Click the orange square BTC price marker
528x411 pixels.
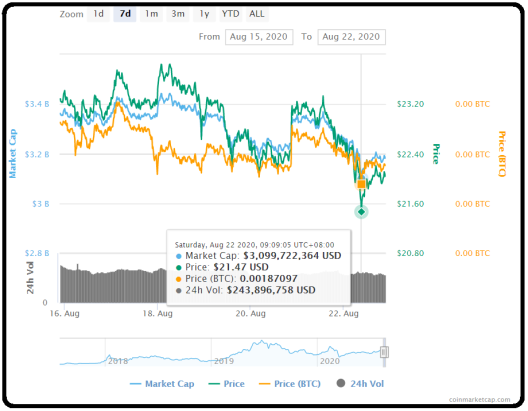[x=361, y=184]
